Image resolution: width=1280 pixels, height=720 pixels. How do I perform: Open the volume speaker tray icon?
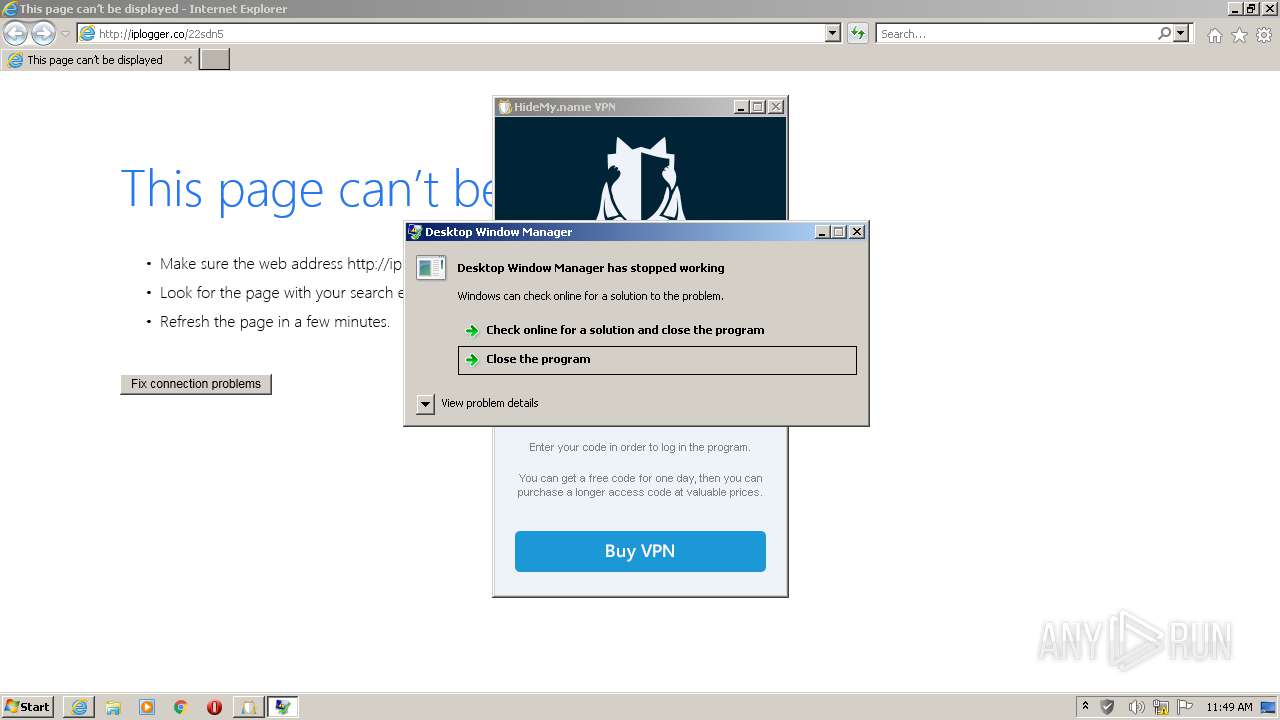point(1136,707)
